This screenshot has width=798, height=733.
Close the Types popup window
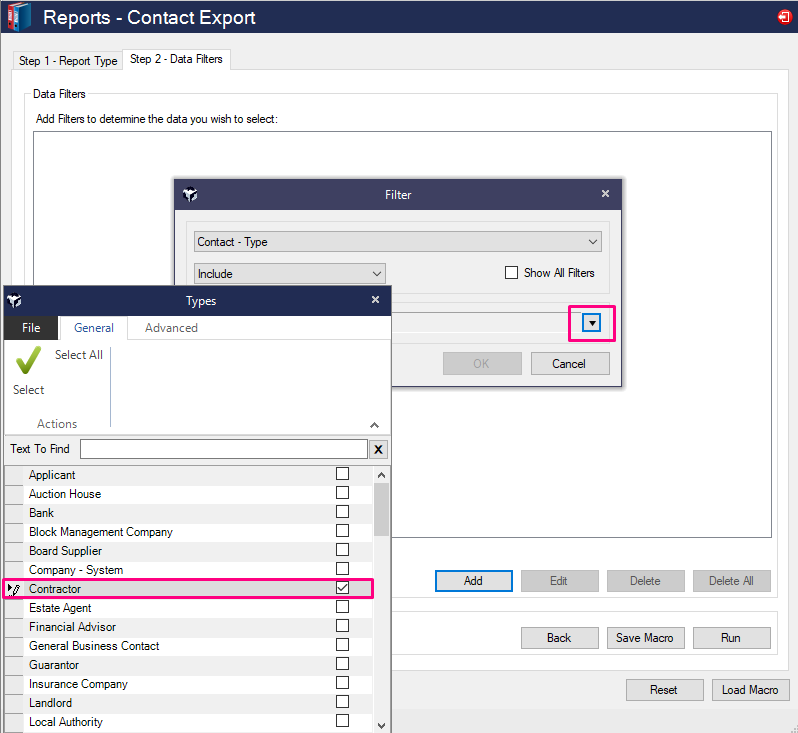[375, 300]
